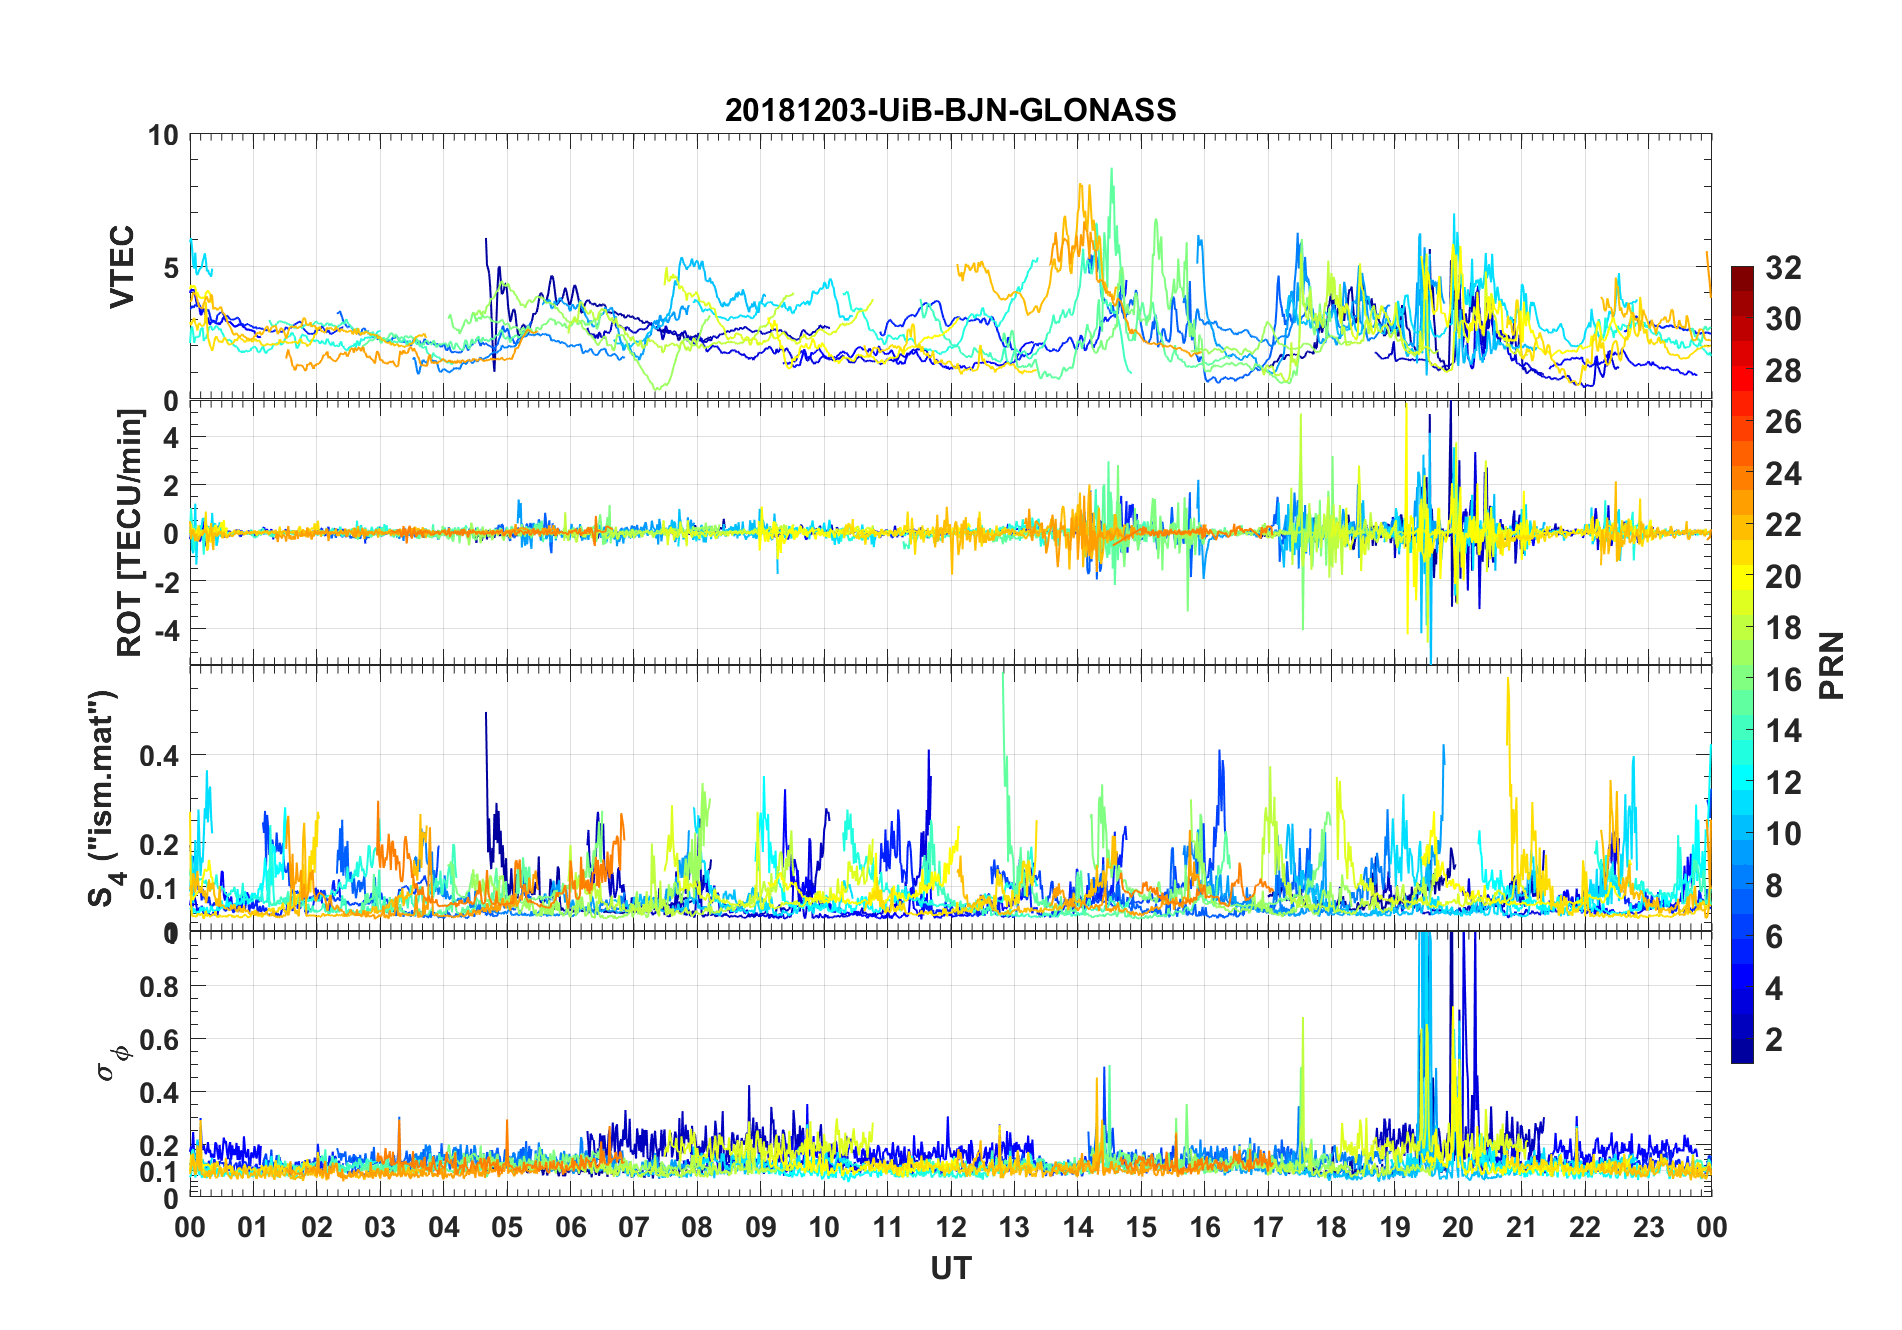The height and width of the screenshot is (1330, 1902).
Task: Click colorbar tick label 26
Action: click(x=1783, y=422)
